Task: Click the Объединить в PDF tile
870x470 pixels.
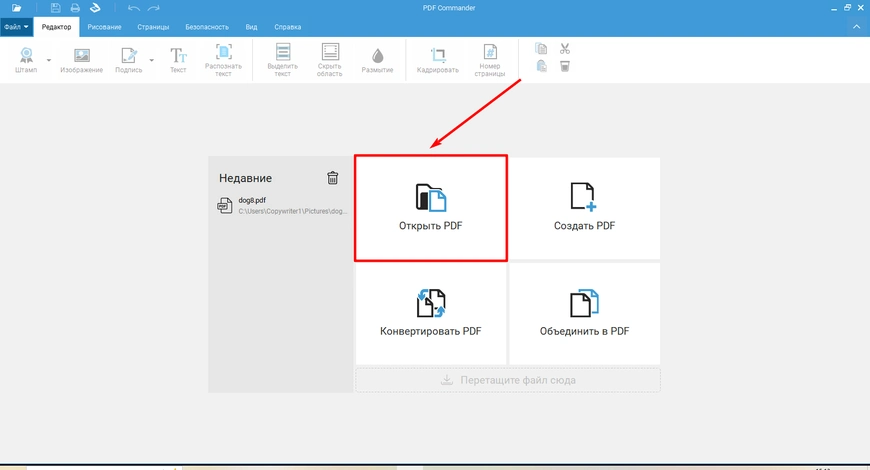Action: pyautogui.click(x=584, y=314)
